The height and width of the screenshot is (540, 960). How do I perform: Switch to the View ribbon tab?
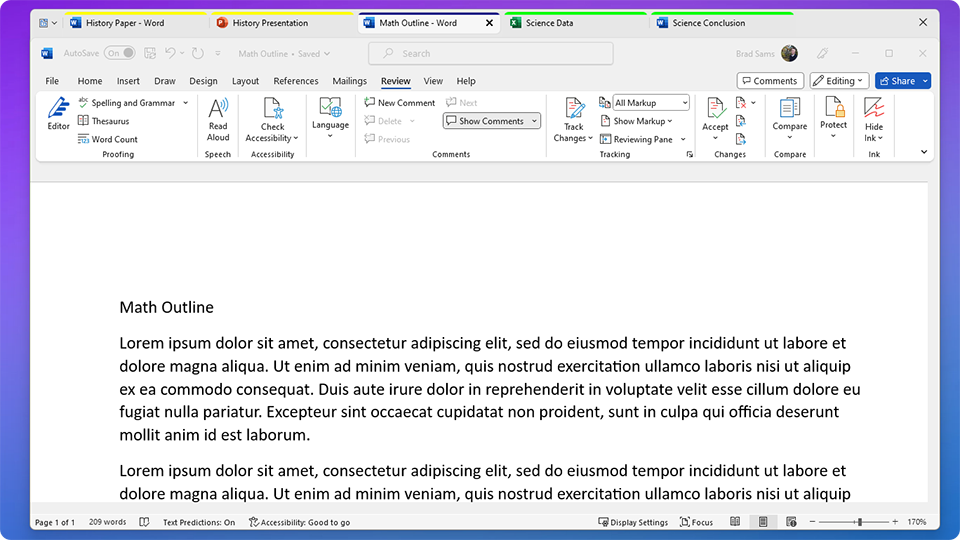coord(433,81)
